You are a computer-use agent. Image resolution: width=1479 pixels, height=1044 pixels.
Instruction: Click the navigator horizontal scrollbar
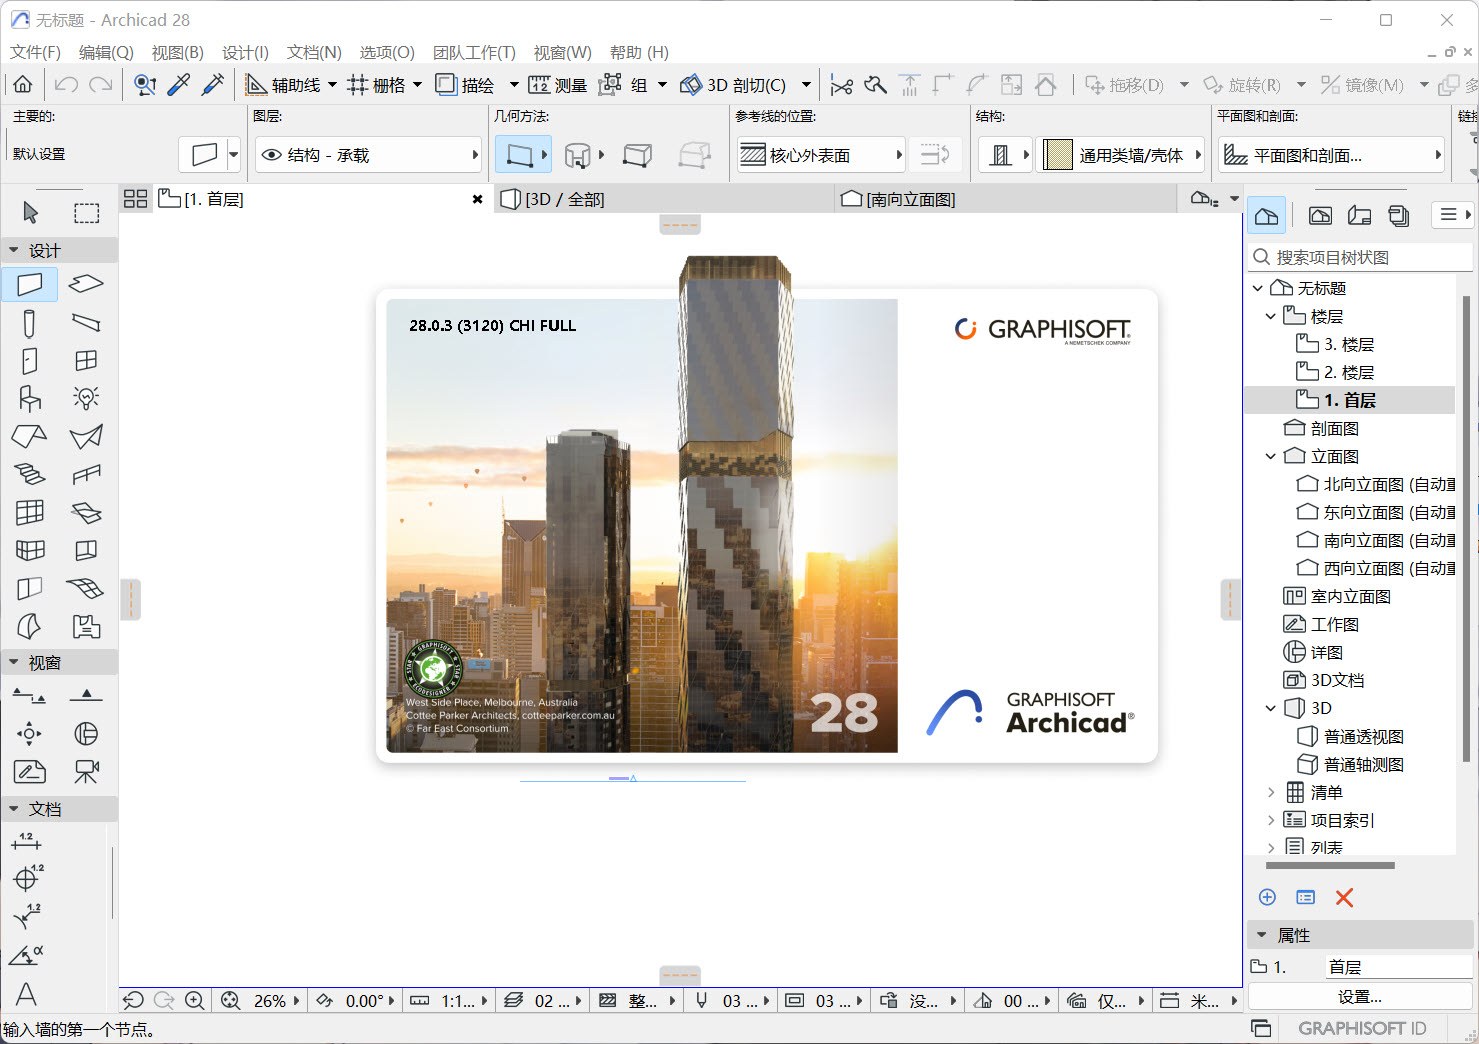[x=1330, y=866]
